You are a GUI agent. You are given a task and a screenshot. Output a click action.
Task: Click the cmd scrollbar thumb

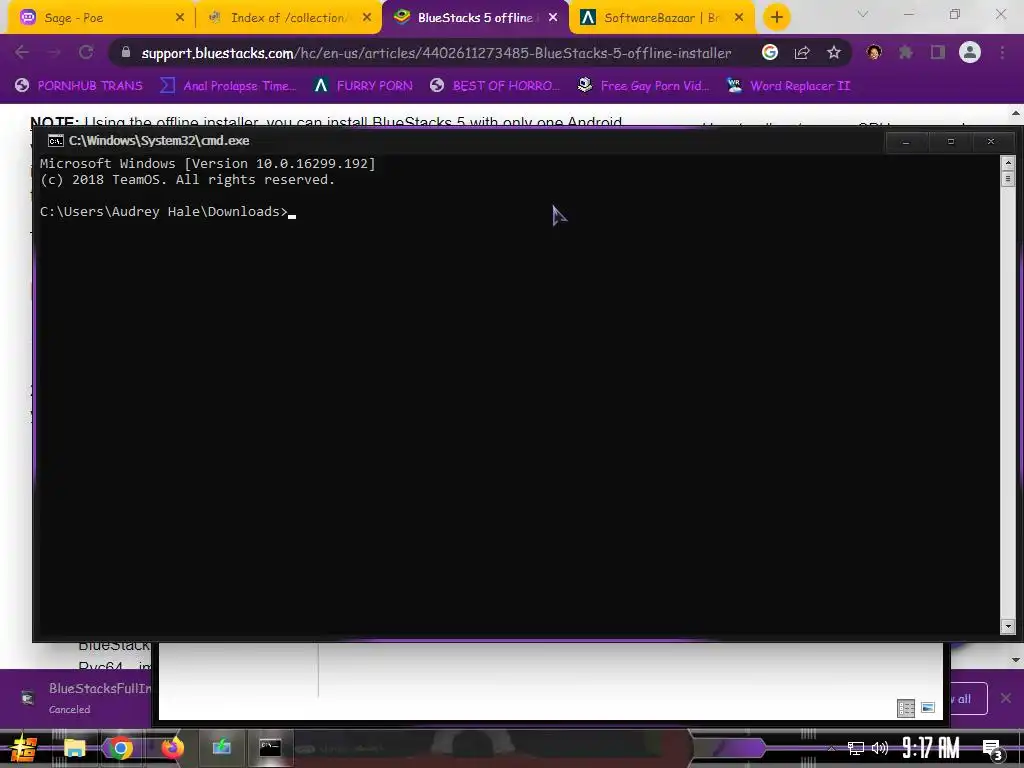pyautogui.click(x=1008, y=178)
